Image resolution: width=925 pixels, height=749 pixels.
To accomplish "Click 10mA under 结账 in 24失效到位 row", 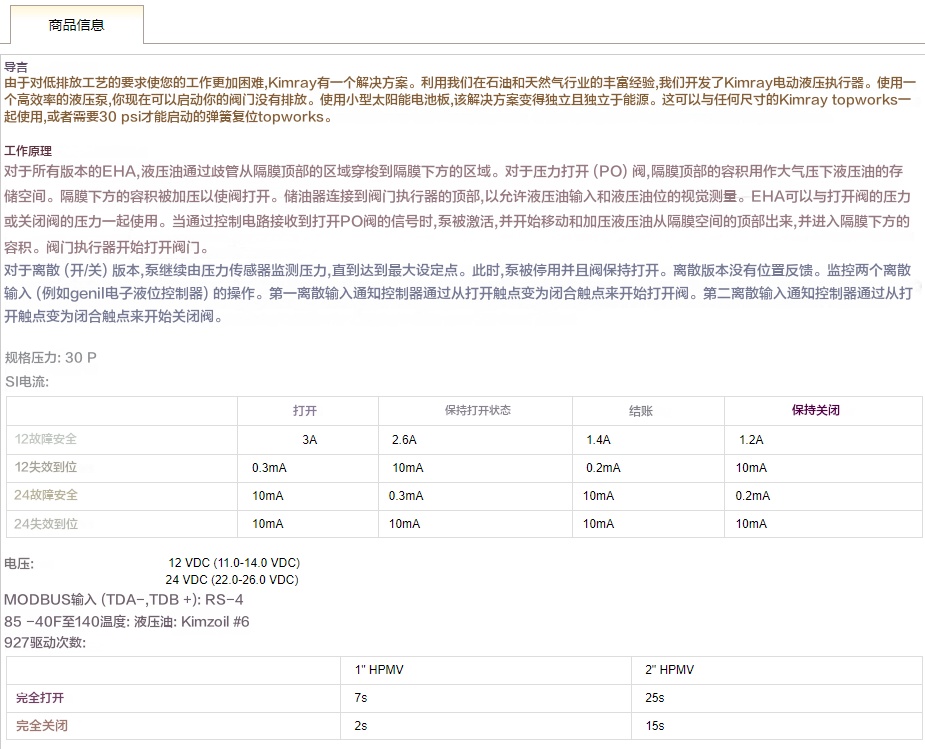I will 598,524.
